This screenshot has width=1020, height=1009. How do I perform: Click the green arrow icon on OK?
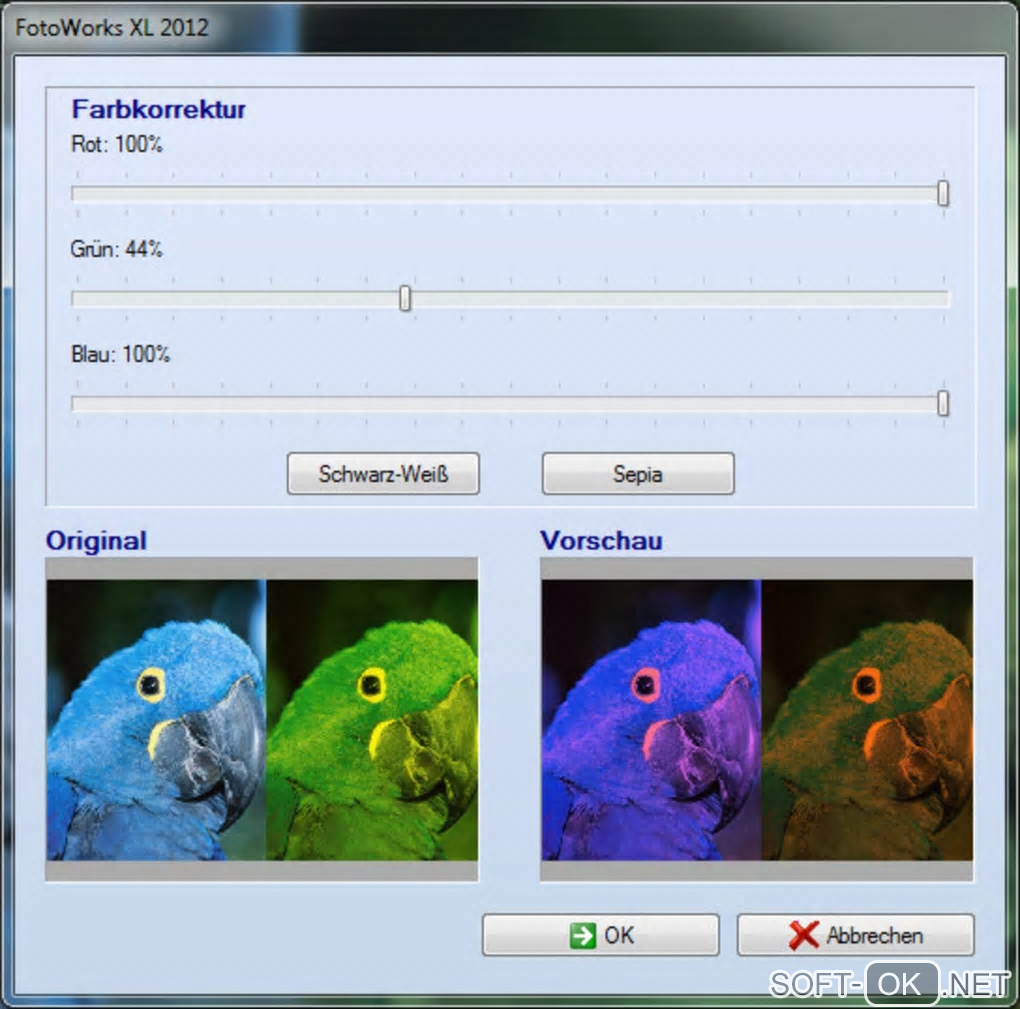(582, 935)
